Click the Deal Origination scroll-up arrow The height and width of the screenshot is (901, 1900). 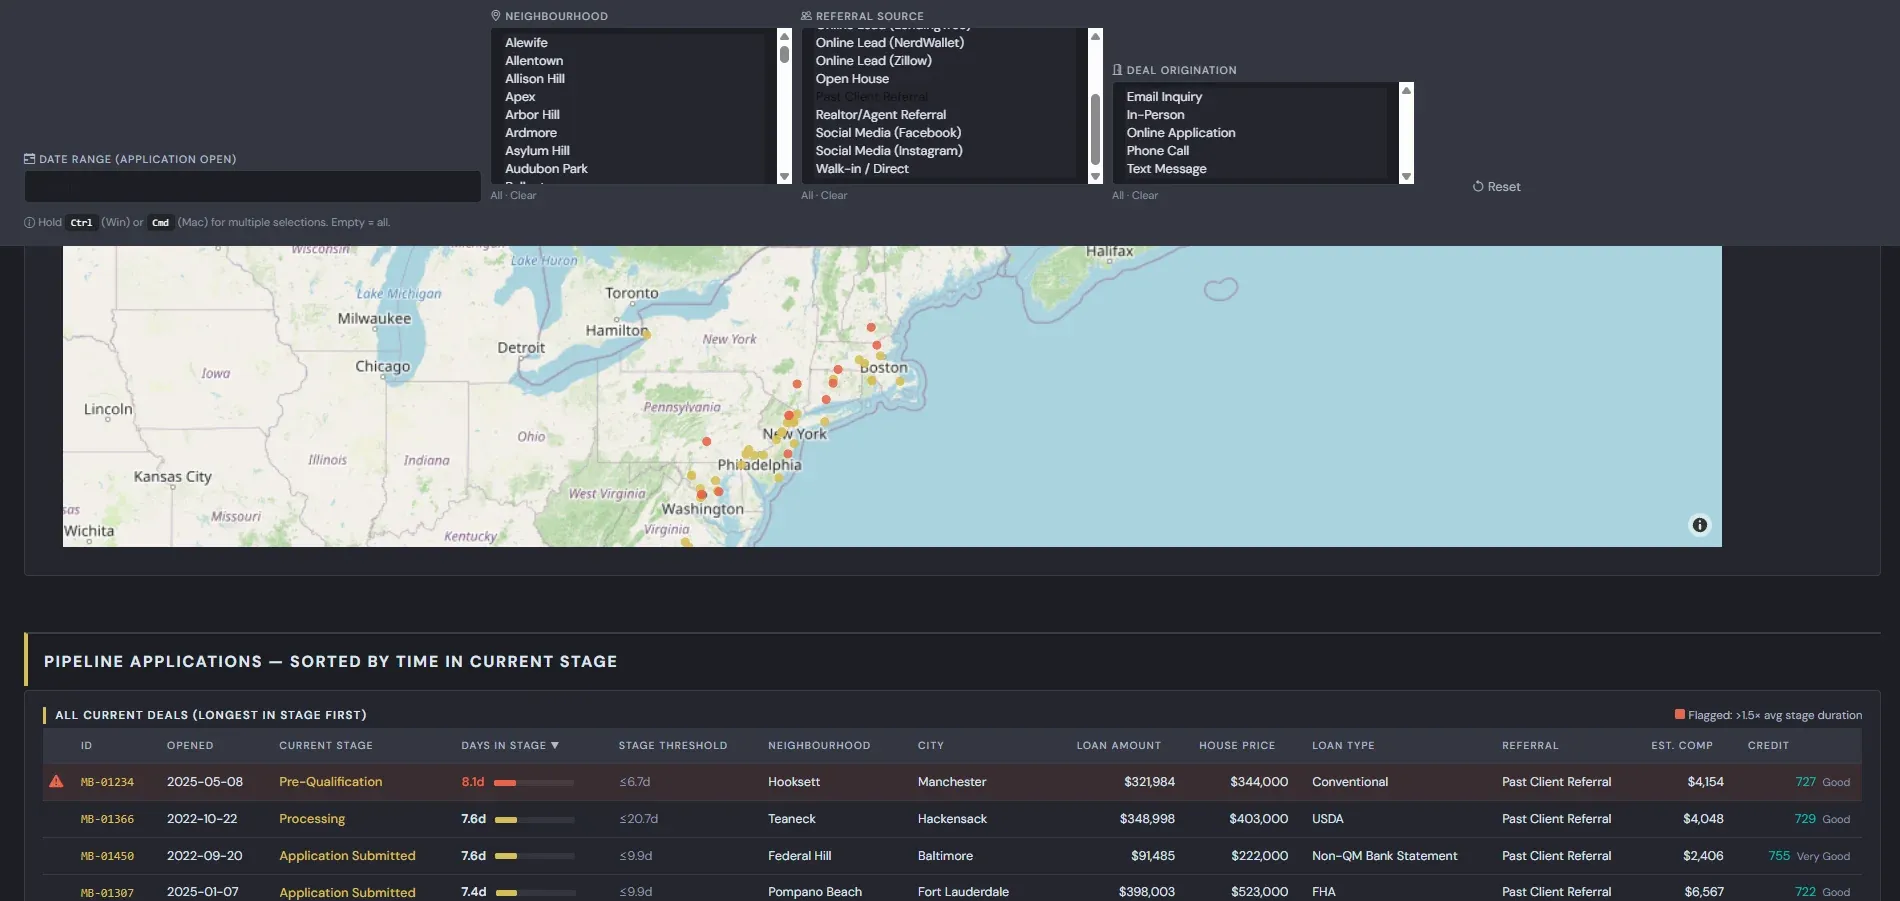point(1406,90)
